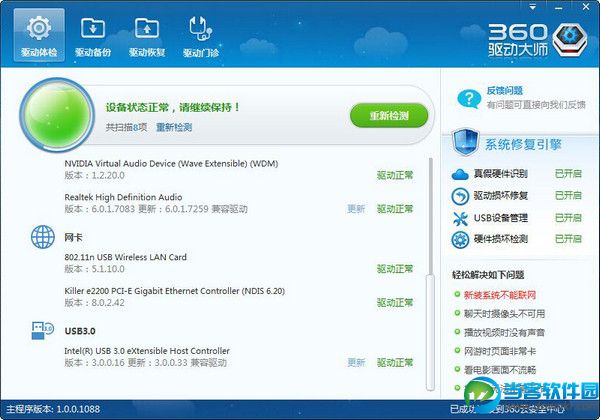Open 聊天时摄像头不可用 help link
This screenshot has width=600, height=420.
(504, 314)
